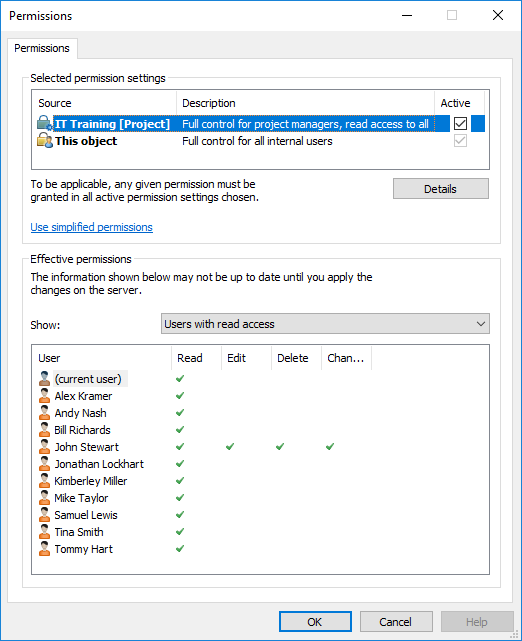Click the This object lock-user icon

click(45, 140)
